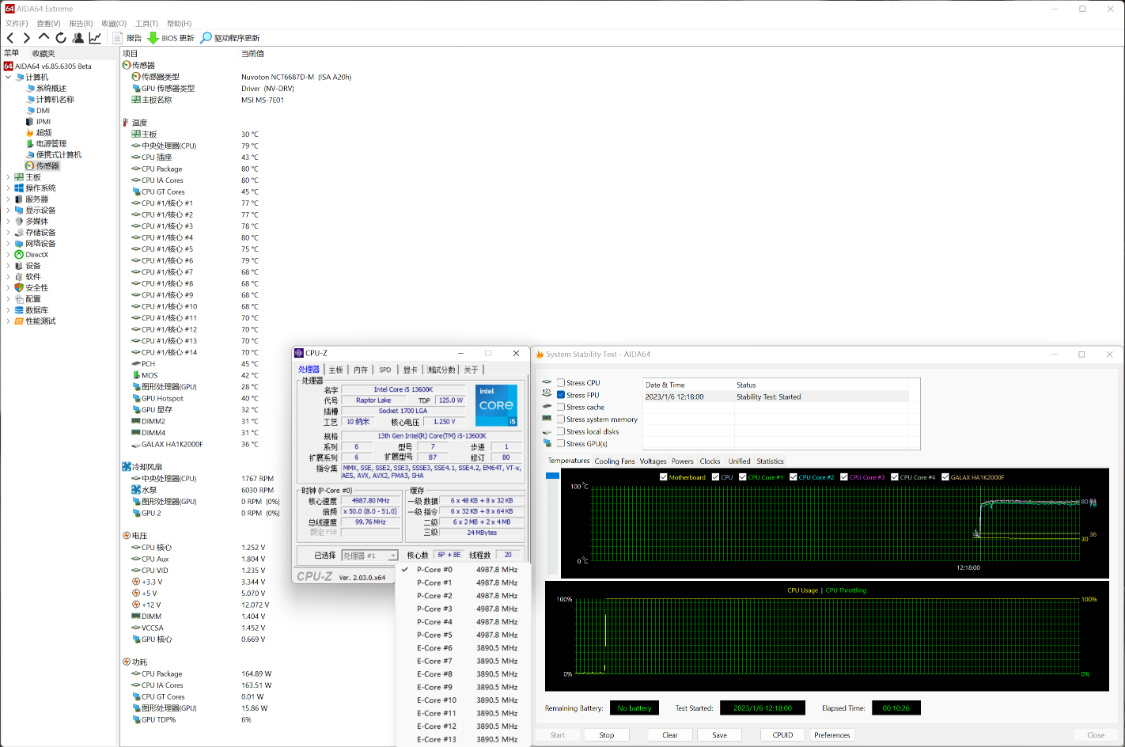The width and height of the screenshot is (1125, 747).
Task: Expand the 主板 tree node
Action: point(8,177)
